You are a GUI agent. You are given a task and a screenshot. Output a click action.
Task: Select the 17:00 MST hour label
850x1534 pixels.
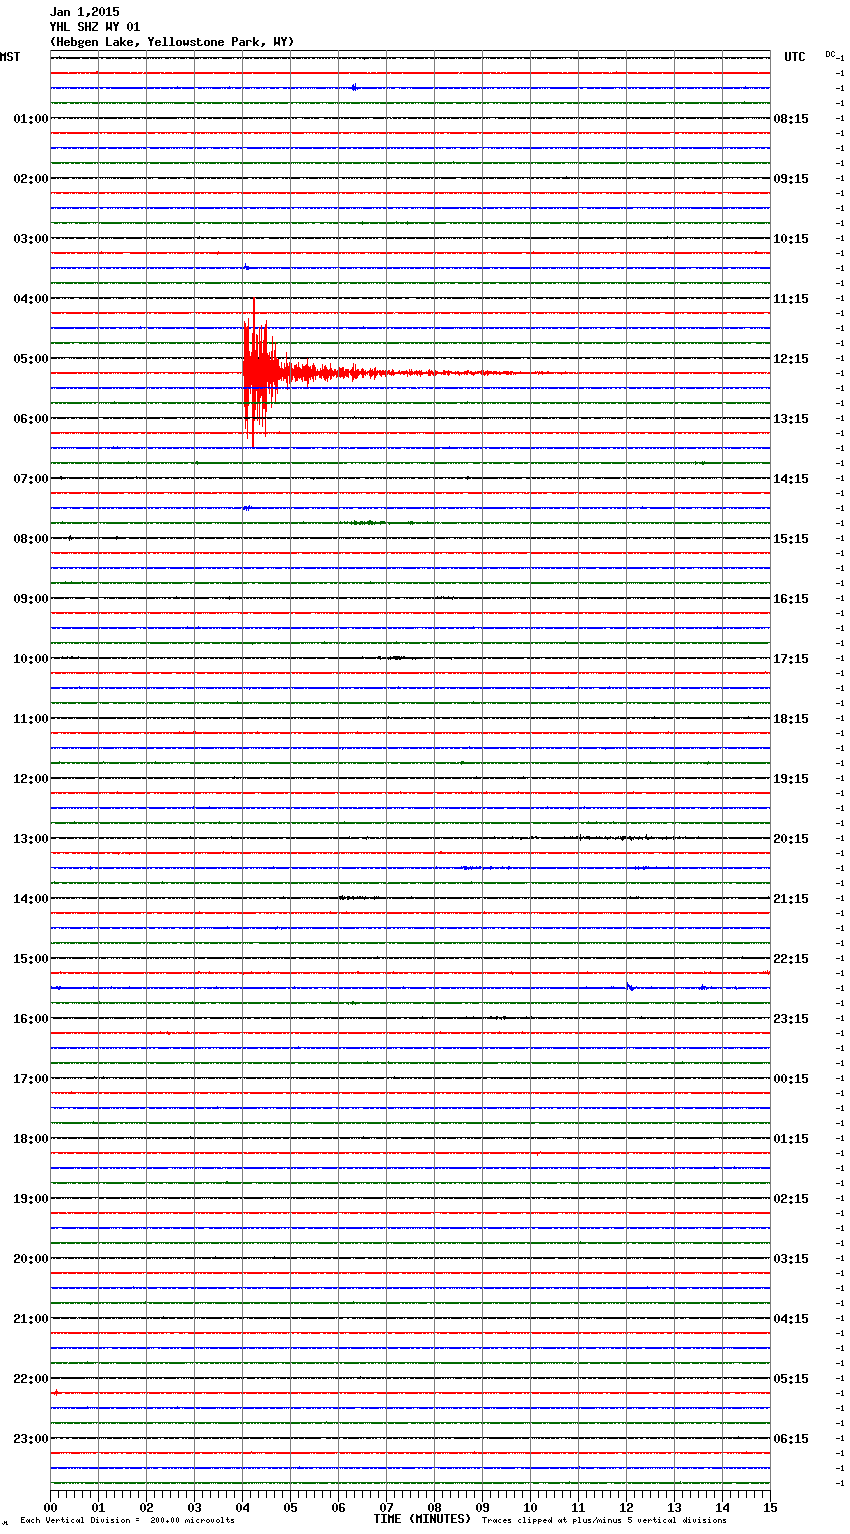tap(31, 1079)
